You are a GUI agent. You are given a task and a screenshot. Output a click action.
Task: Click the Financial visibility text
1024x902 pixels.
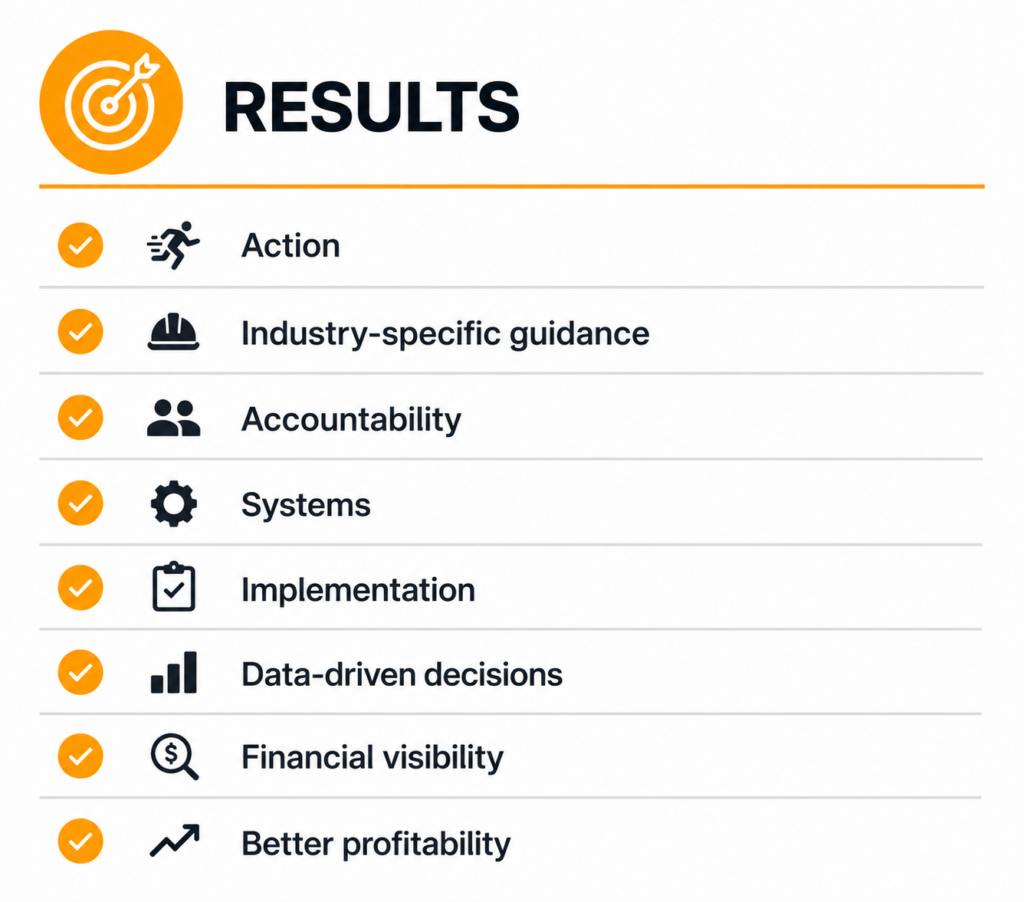coord(372,759)
